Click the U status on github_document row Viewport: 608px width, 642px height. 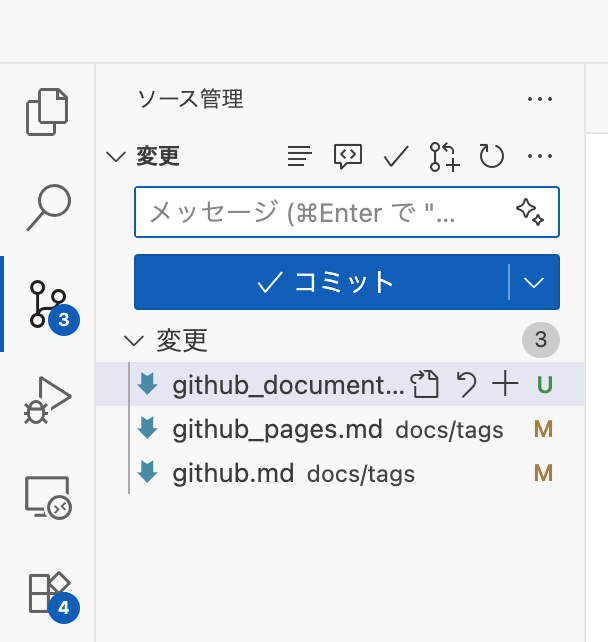(545, 384)
